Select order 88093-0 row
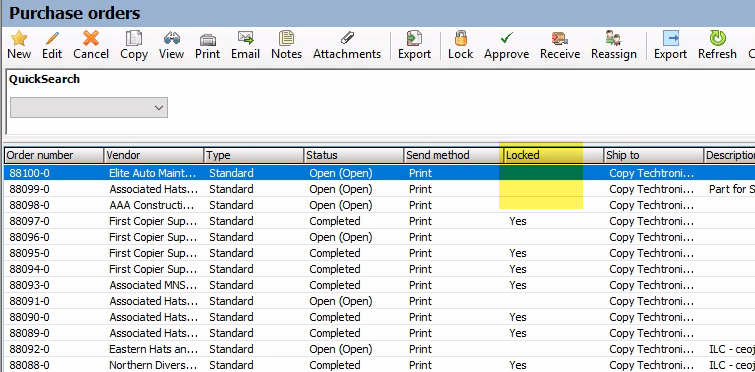This screenshot has width=755, height=372. coord(379,285)
